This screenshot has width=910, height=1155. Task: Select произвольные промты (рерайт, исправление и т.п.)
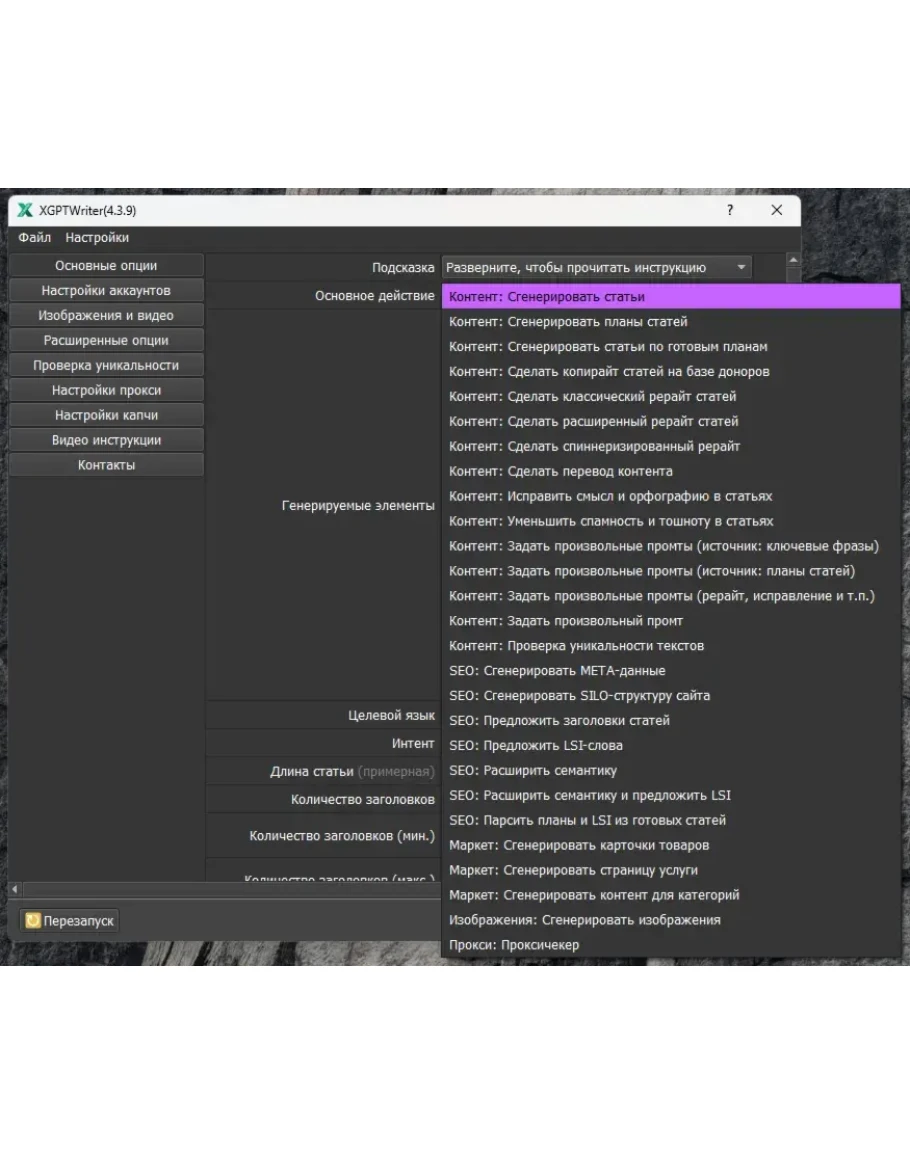point(671,596)
